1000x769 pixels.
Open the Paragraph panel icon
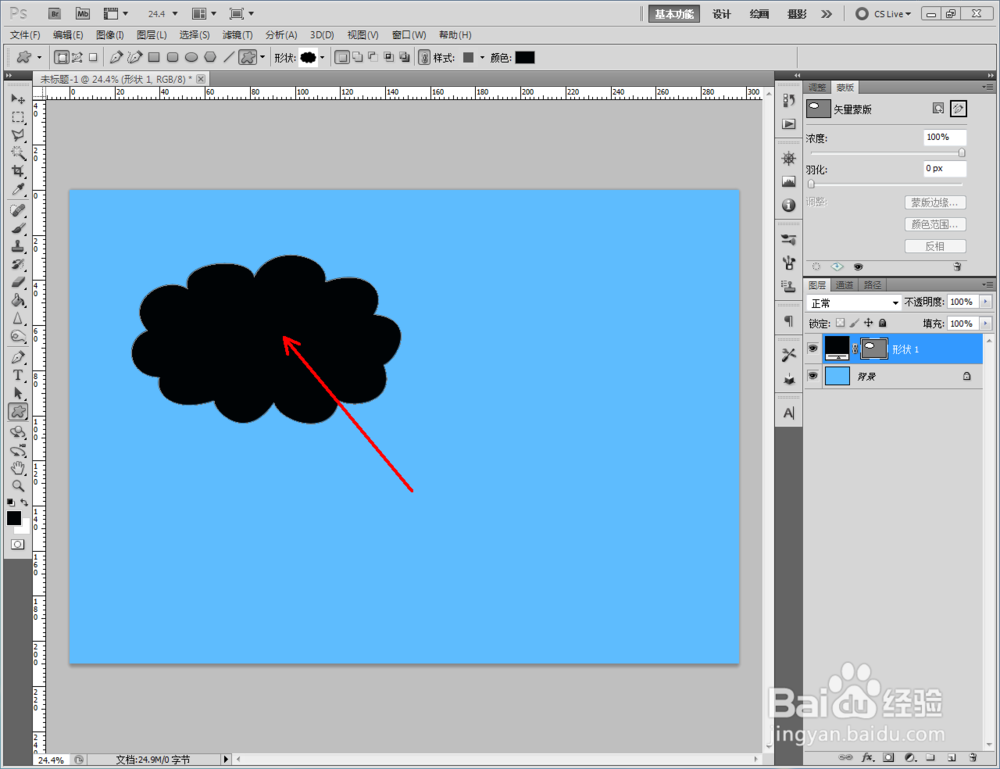click(x=789, y=321)
